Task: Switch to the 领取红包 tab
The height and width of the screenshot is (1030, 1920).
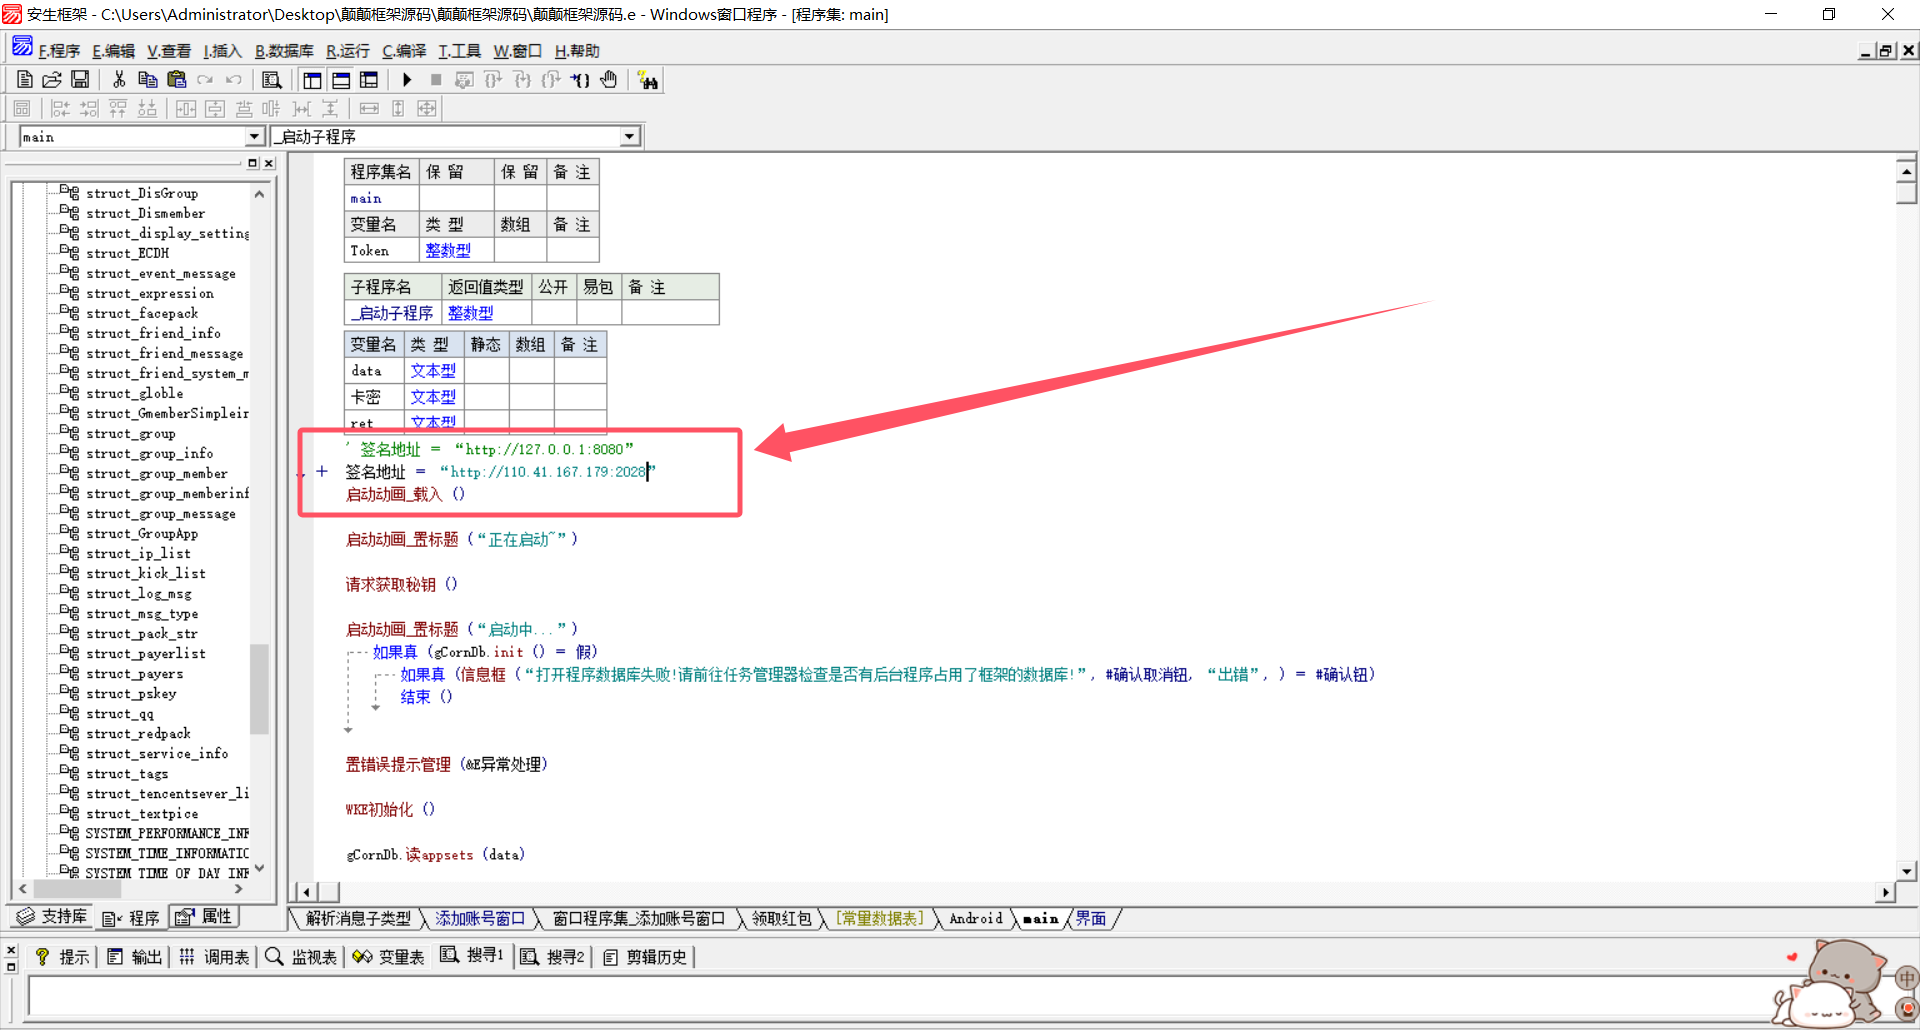Action: 781,919
